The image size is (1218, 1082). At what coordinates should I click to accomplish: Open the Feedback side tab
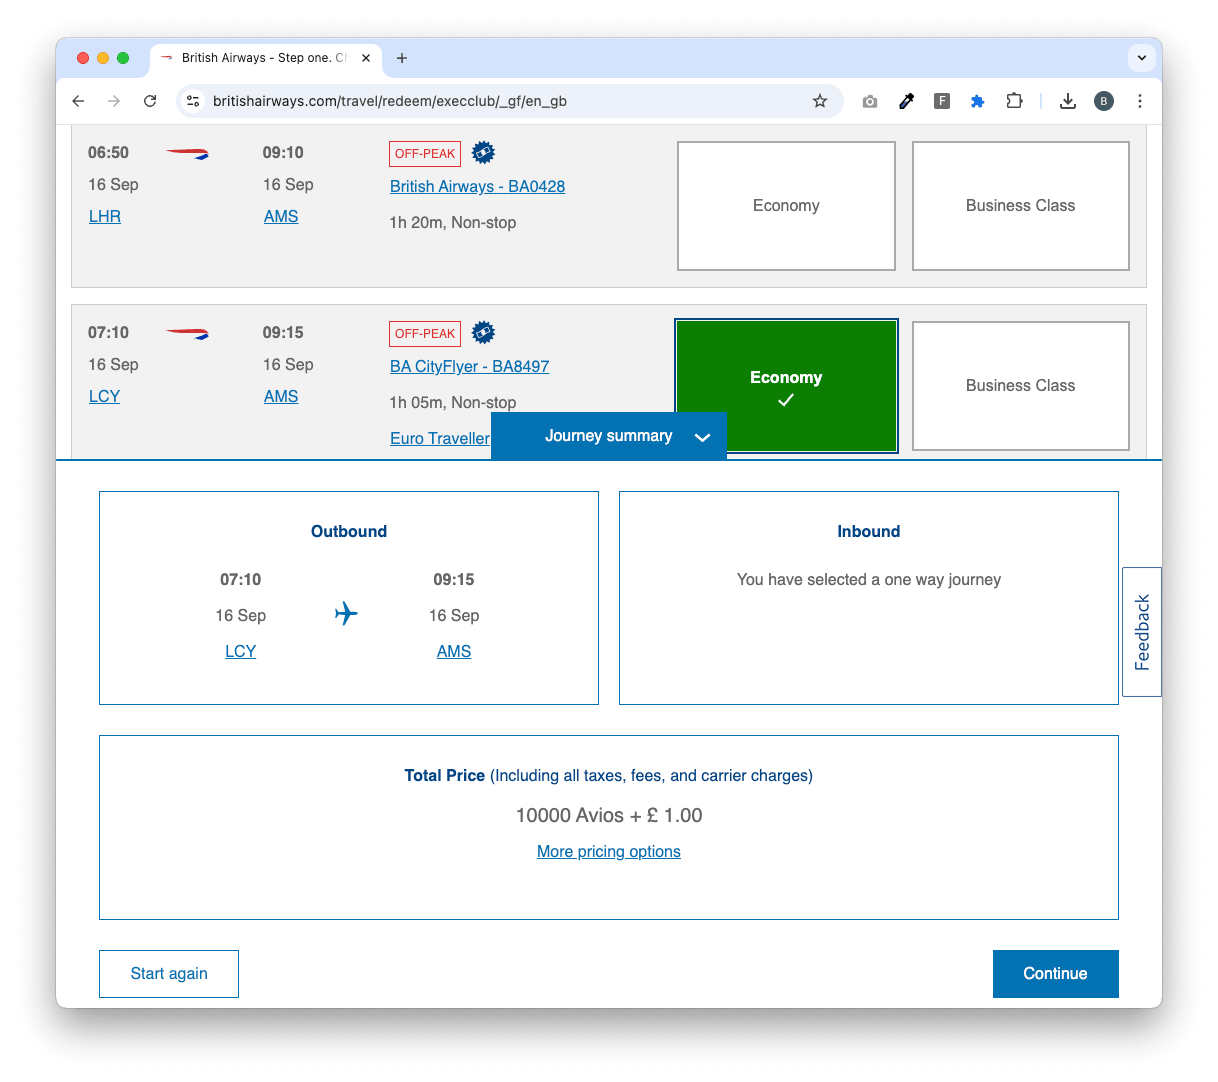[1142, 632]
